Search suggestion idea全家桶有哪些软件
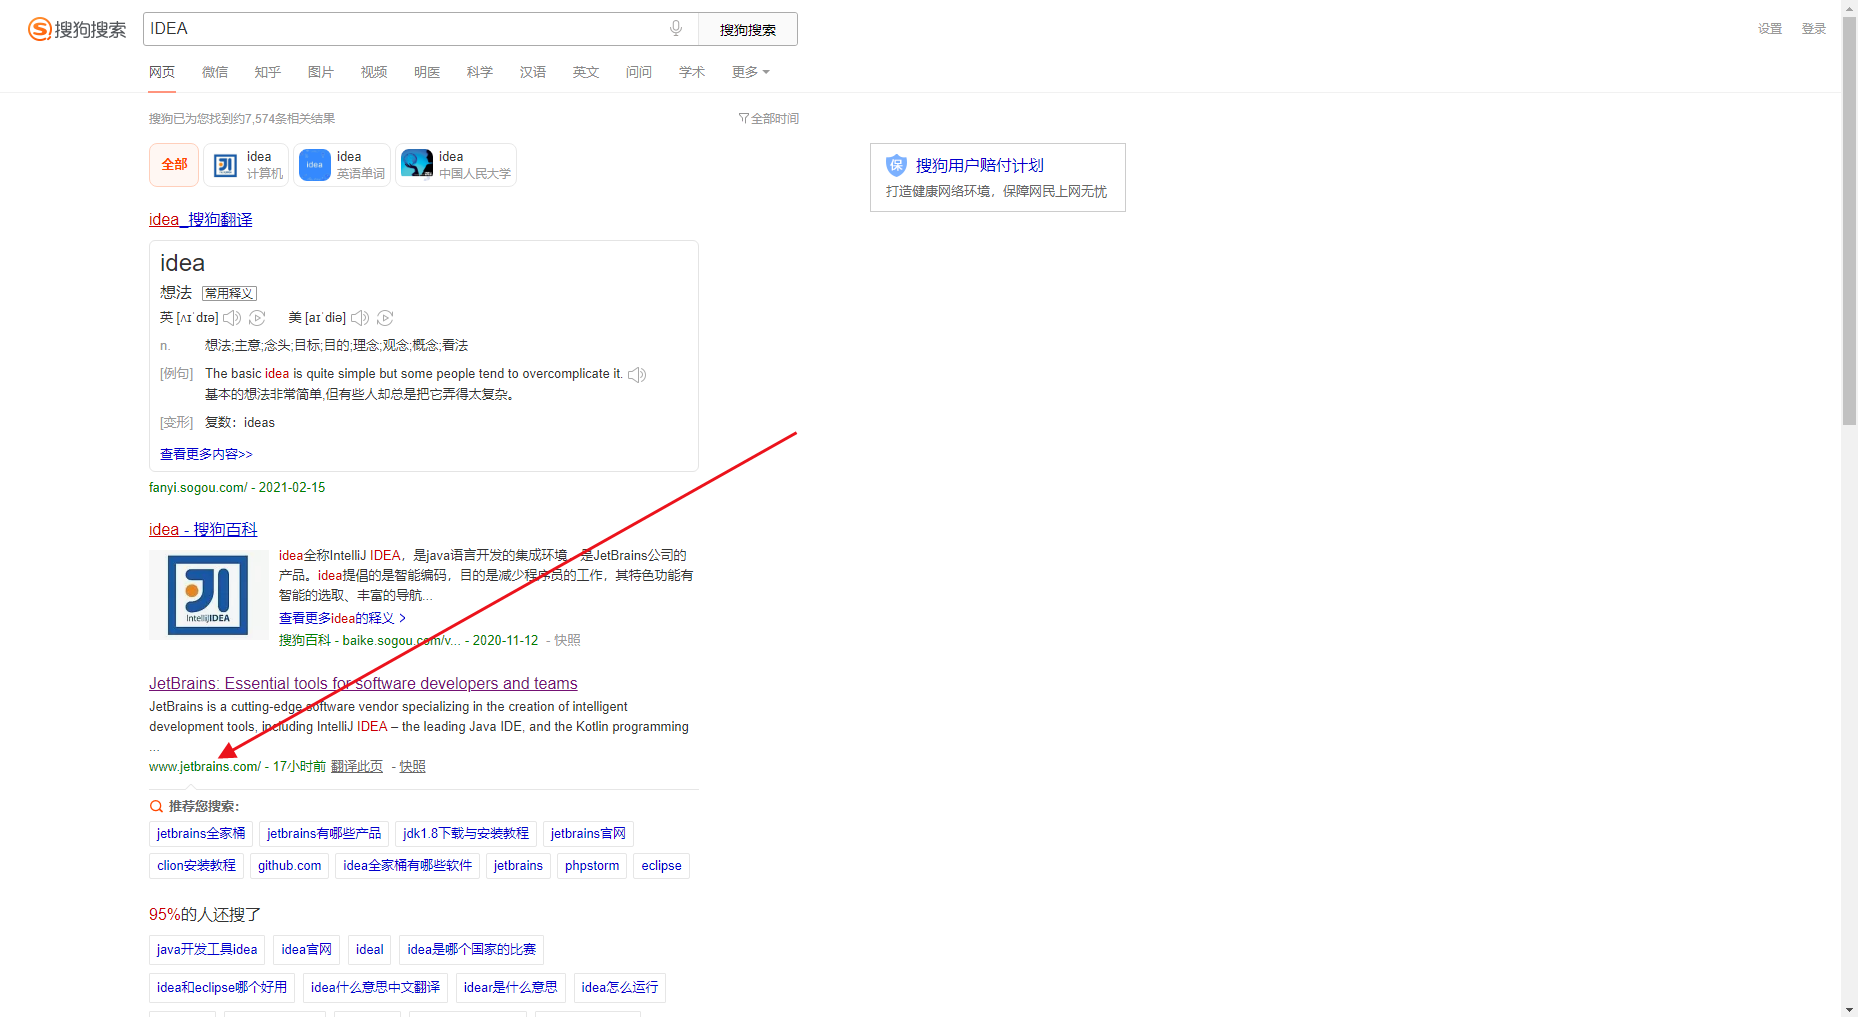Screen dimensions: 1858x1019 (x=408, y=866)
